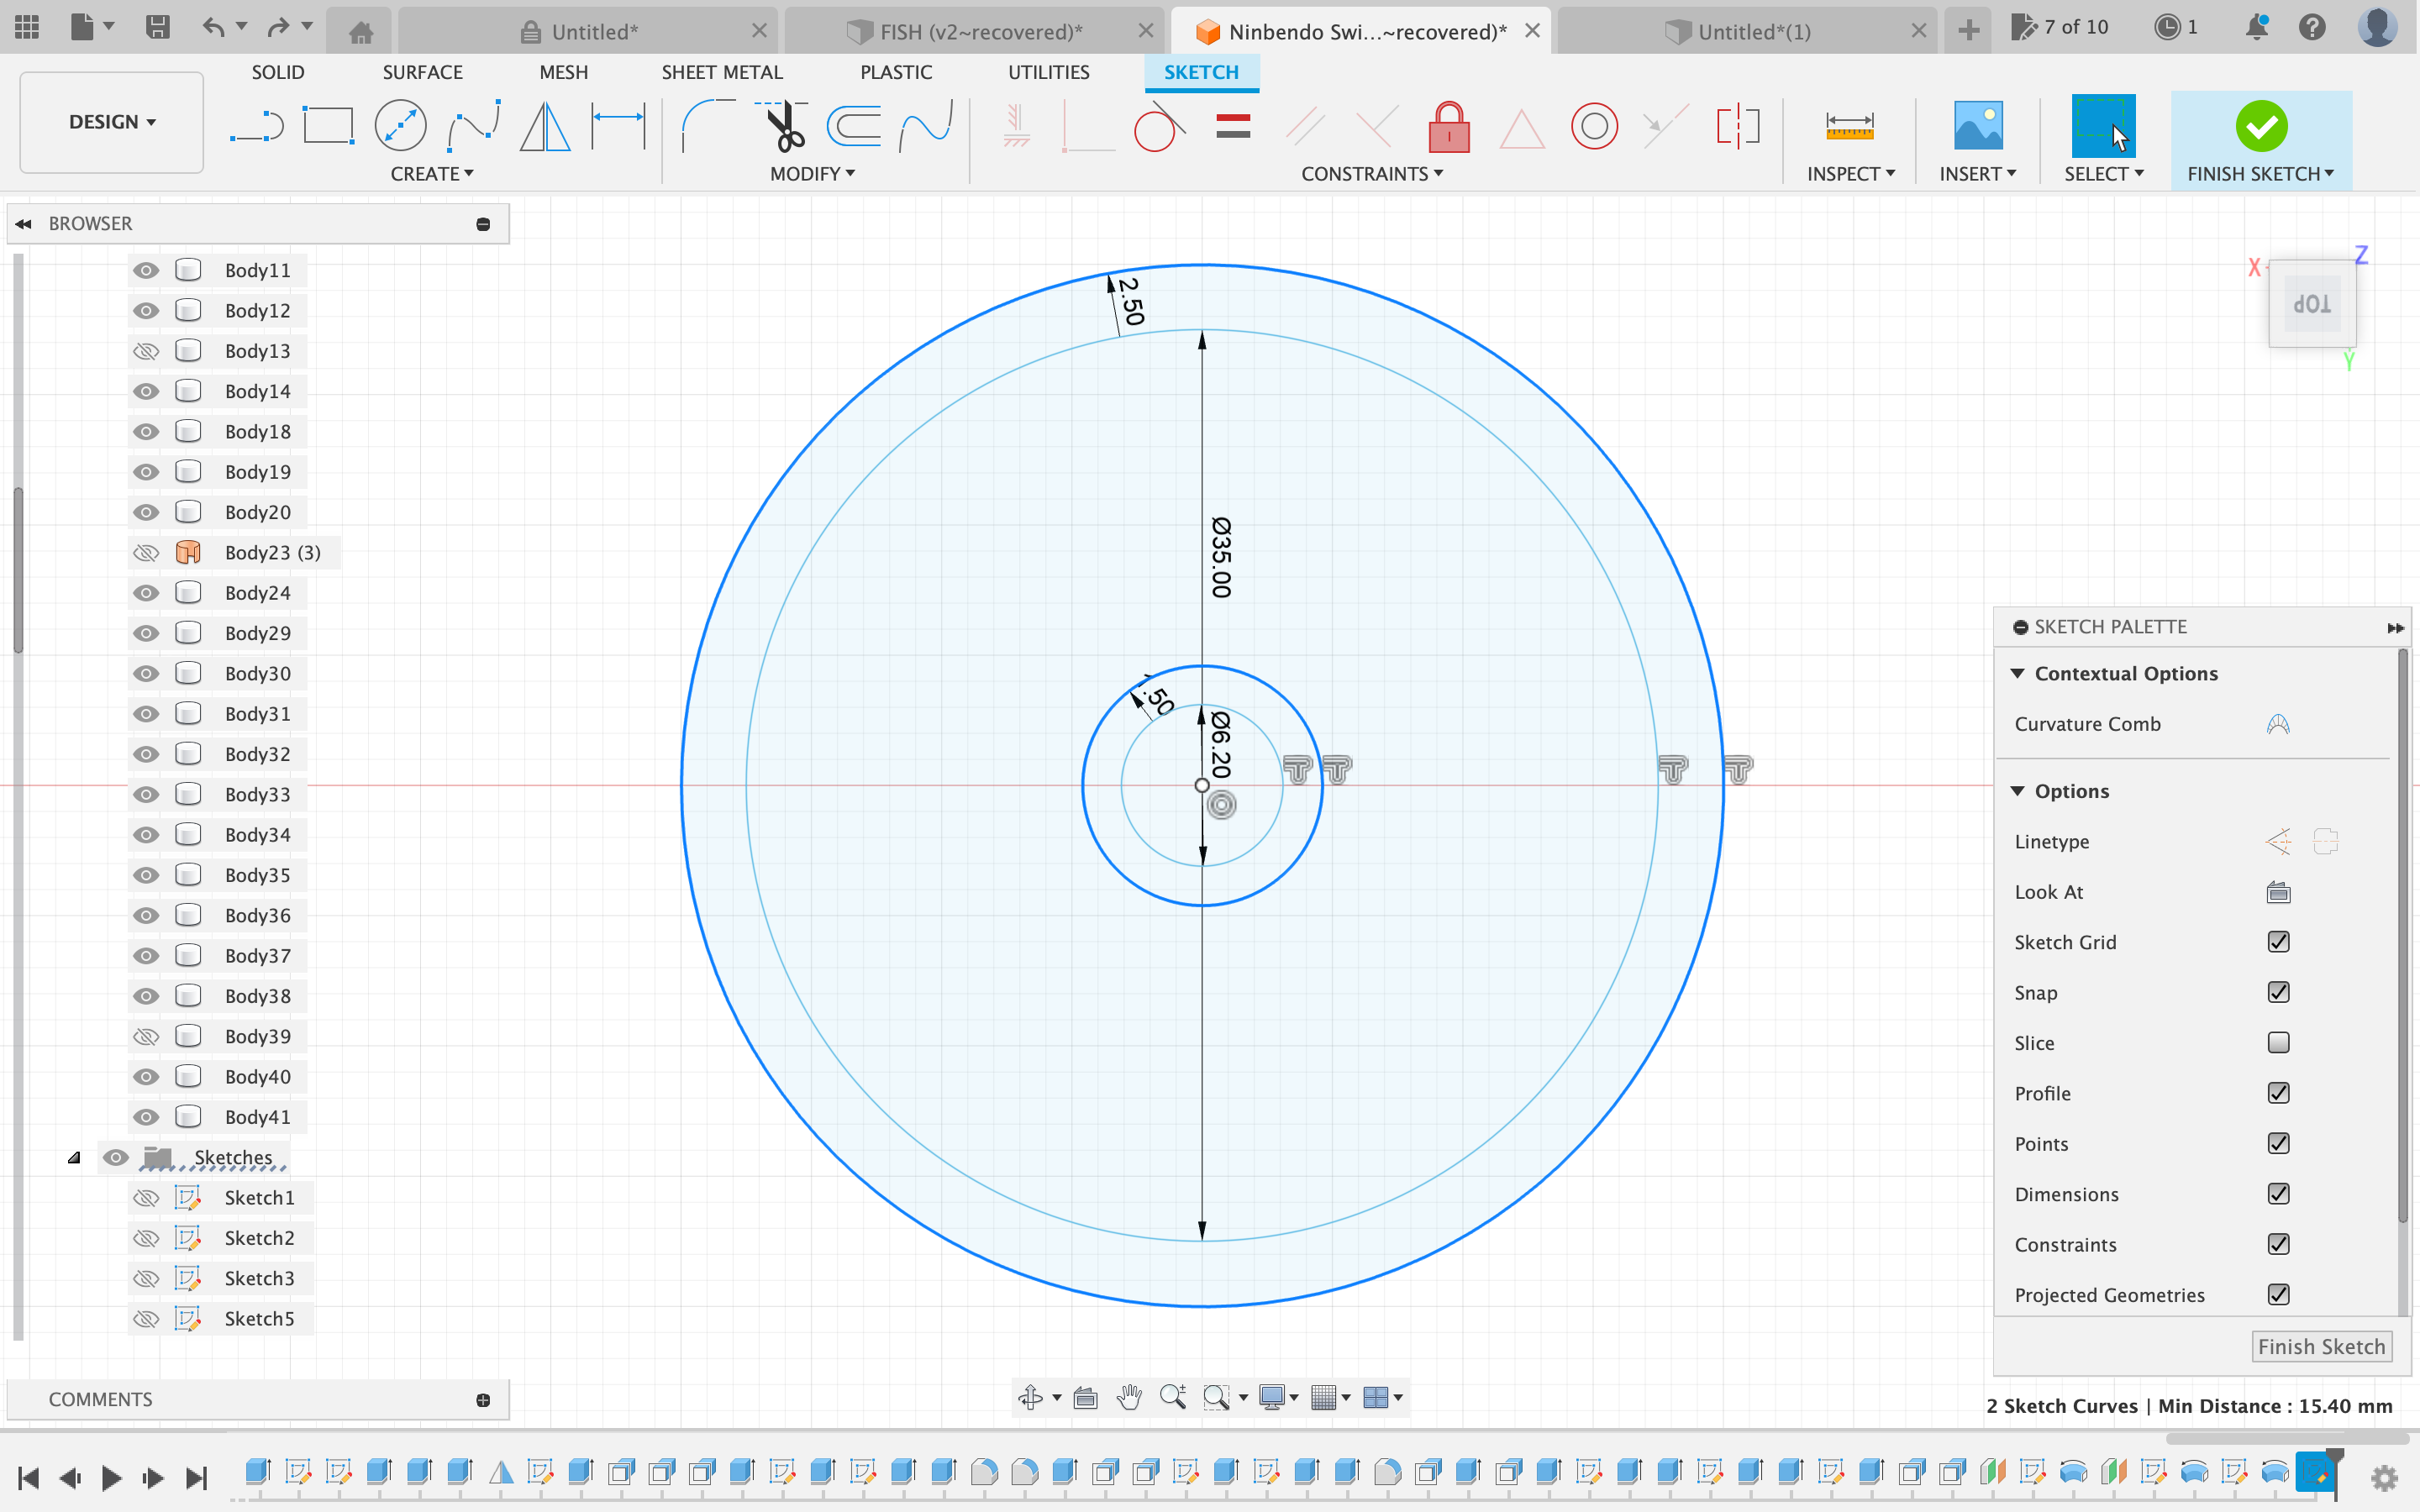The height and width of the screenshot is (1512, 2420).
Task: Toggle Slice checkbox in Sketch Palette
Action: pyautogui.click(x=2279, y=1042)
